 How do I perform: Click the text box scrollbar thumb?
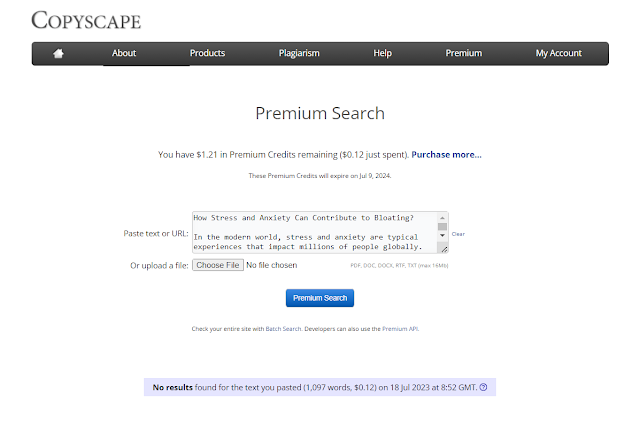click(442, 226)
